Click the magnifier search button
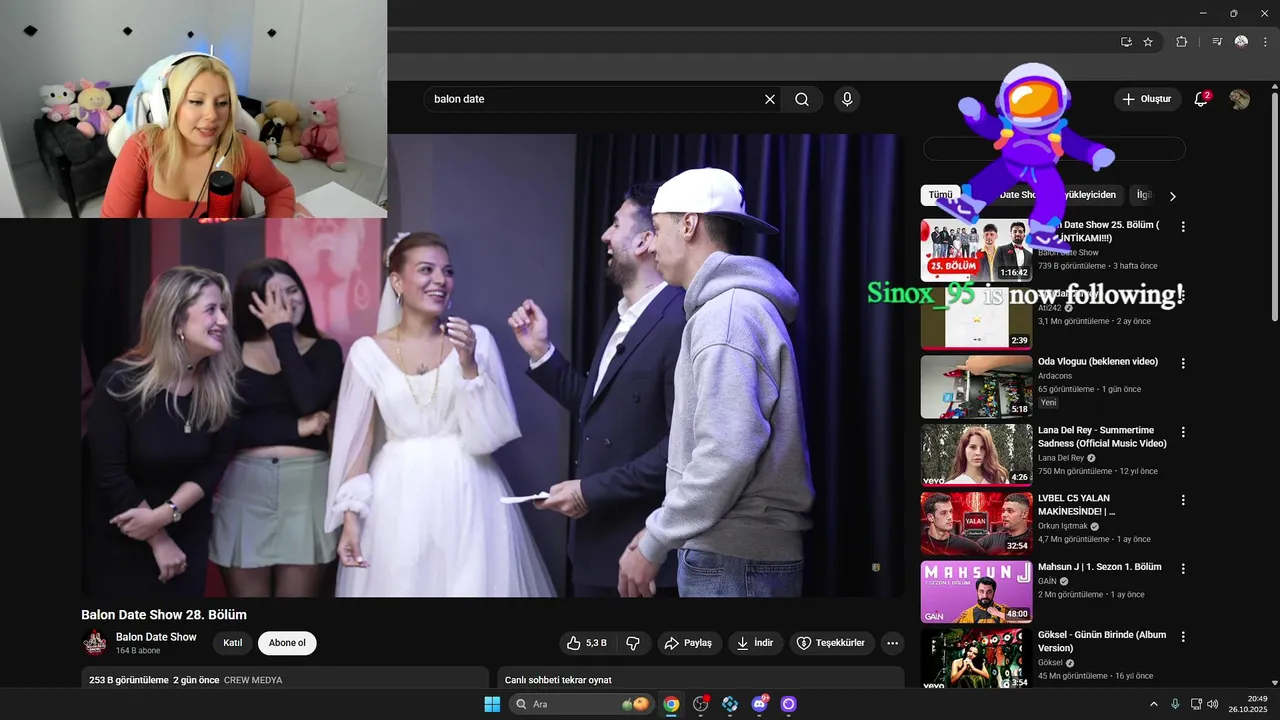 tap(802, 99)
